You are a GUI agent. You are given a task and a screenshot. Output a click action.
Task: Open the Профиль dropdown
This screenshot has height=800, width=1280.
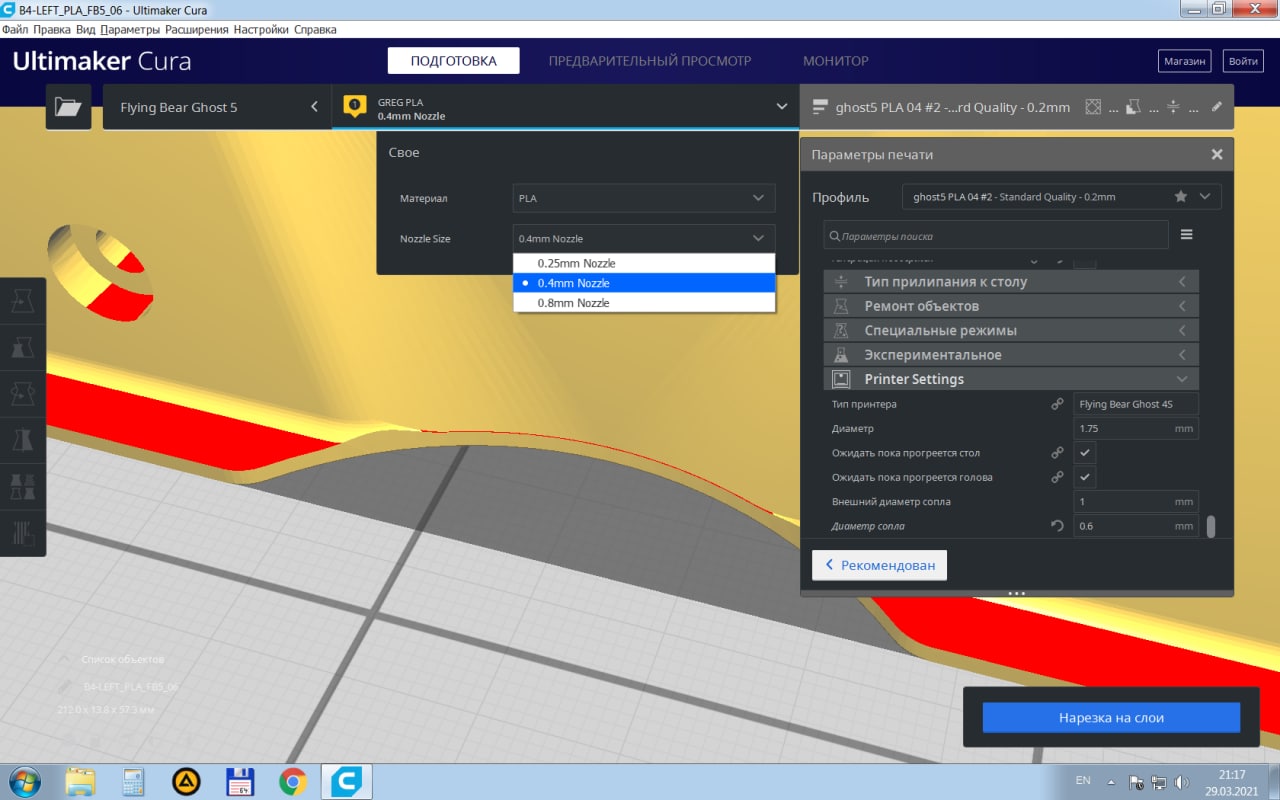[x=1062, y=197]
